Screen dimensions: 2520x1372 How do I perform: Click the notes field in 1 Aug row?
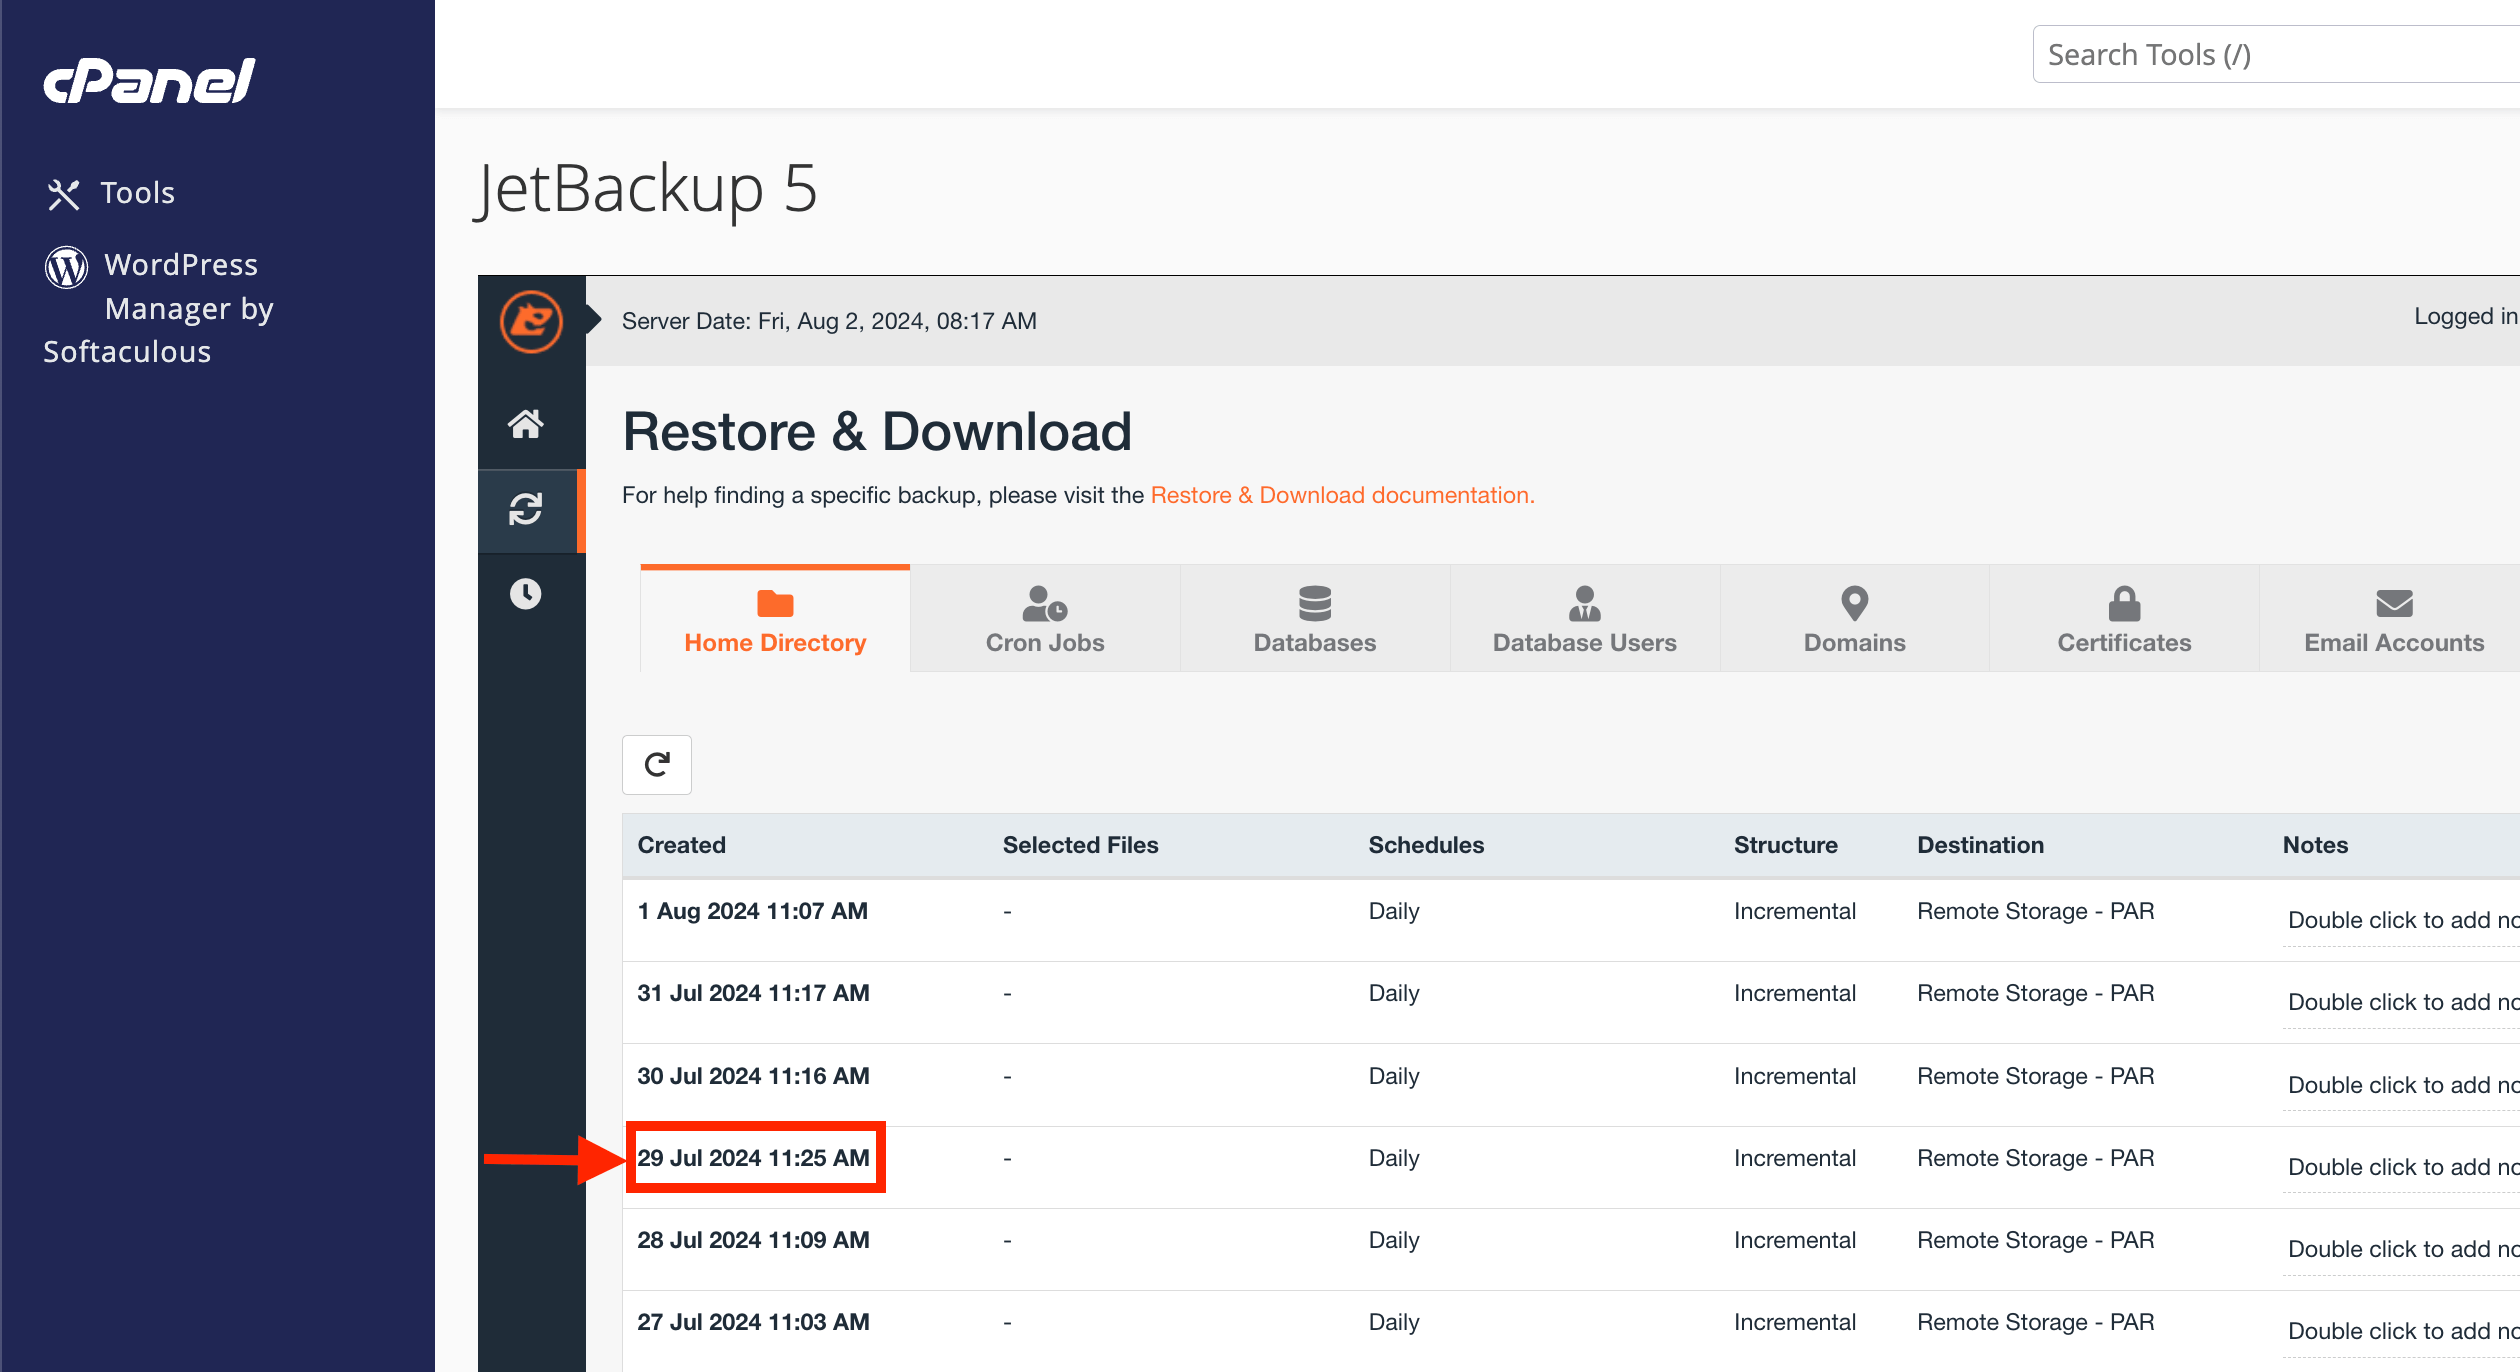pyautogui.click(x=2402, y=920)
